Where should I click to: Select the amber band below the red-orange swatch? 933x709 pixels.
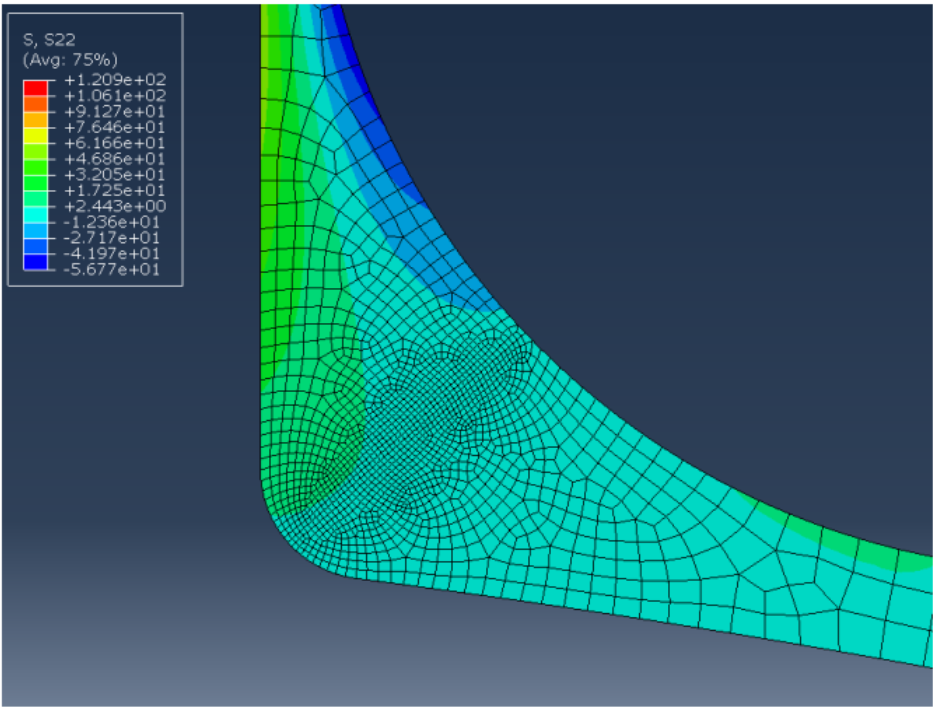pyautogui.click(x=36, y=120)
